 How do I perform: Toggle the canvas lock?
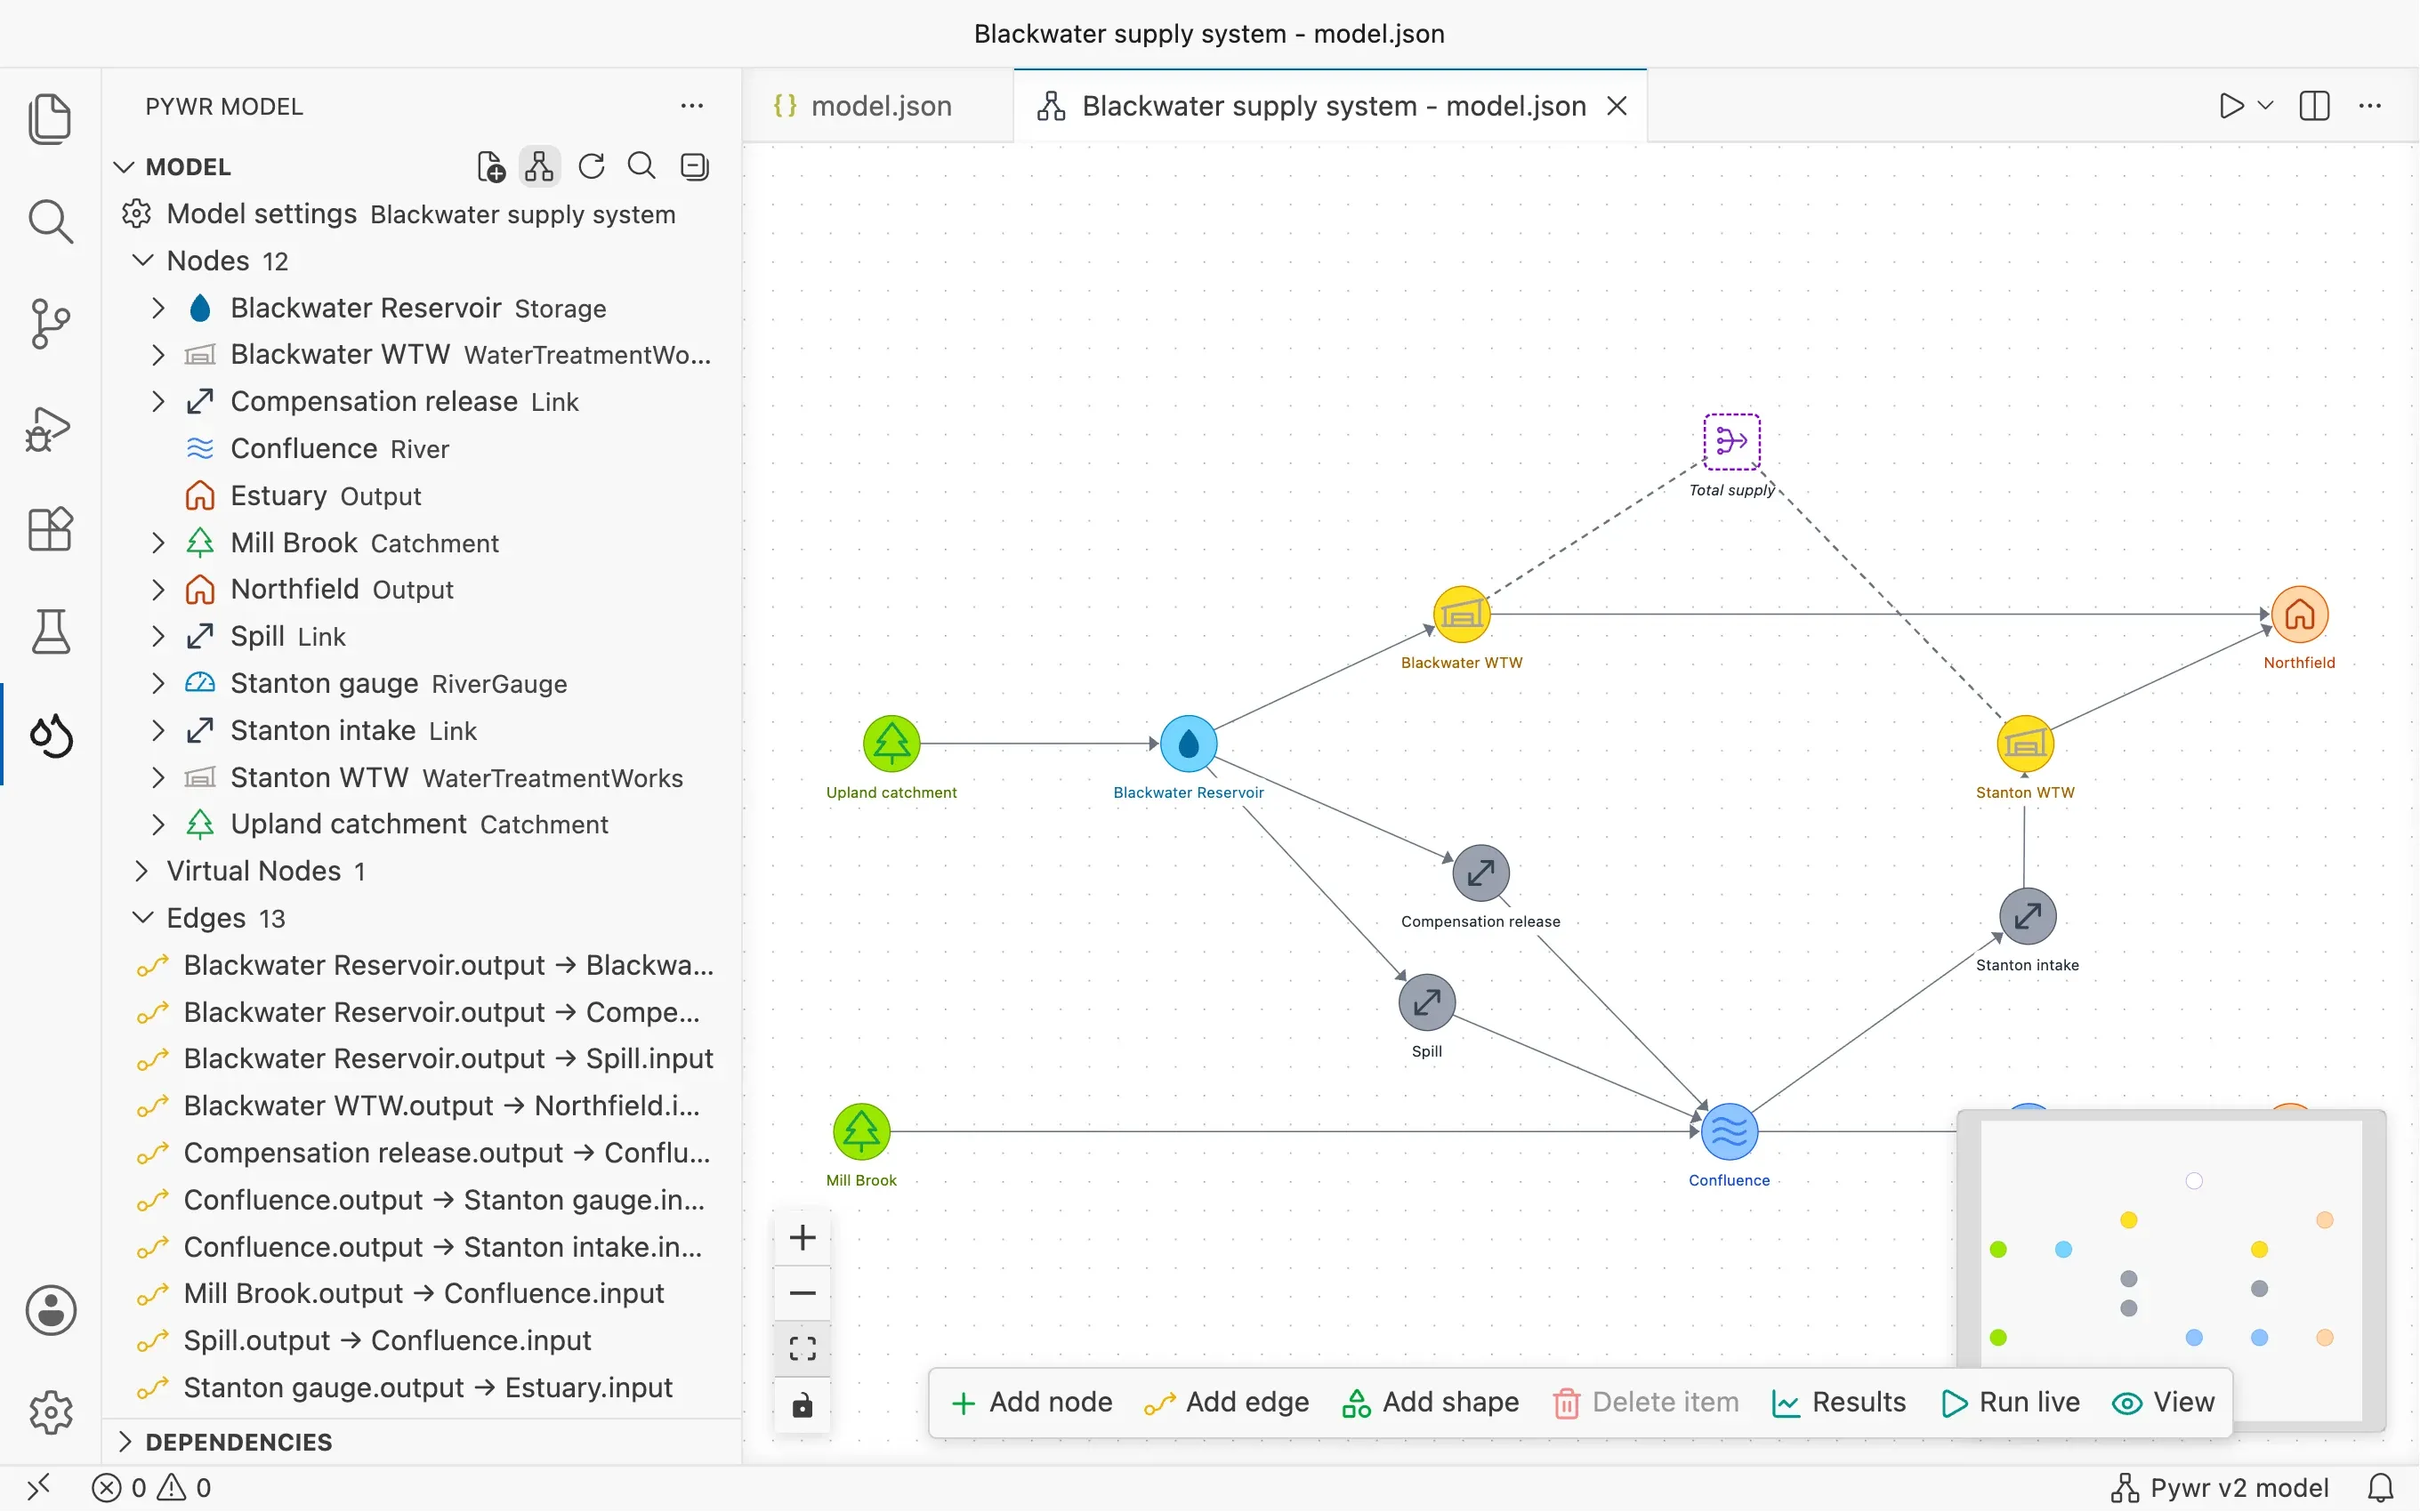point(802,1406)
